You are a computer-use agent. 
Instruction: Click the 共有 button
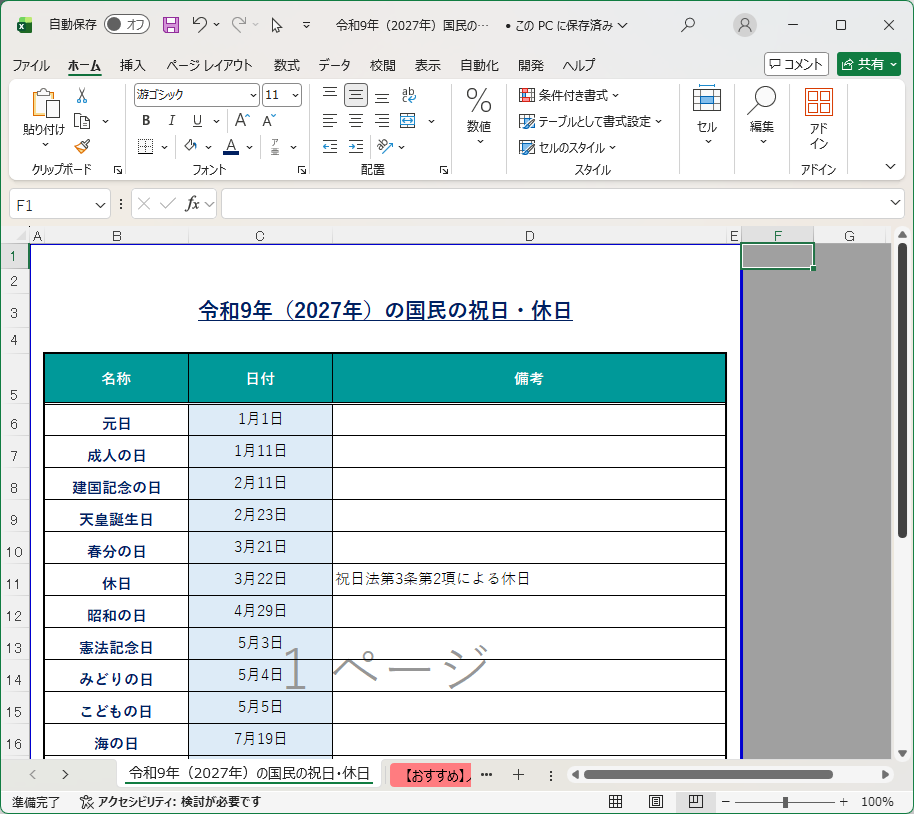[x=868, y=64]
